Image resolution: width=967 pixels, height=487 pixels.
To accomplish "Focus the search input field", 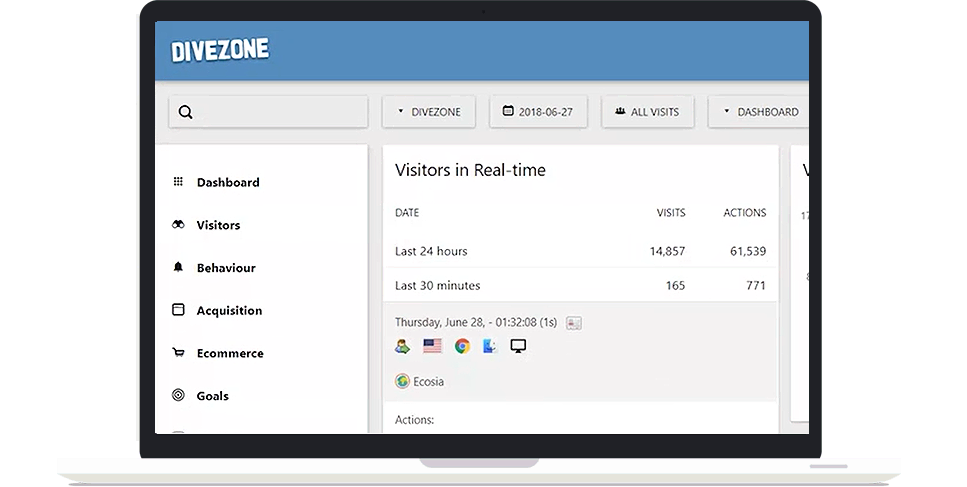I will click(268, 112).
